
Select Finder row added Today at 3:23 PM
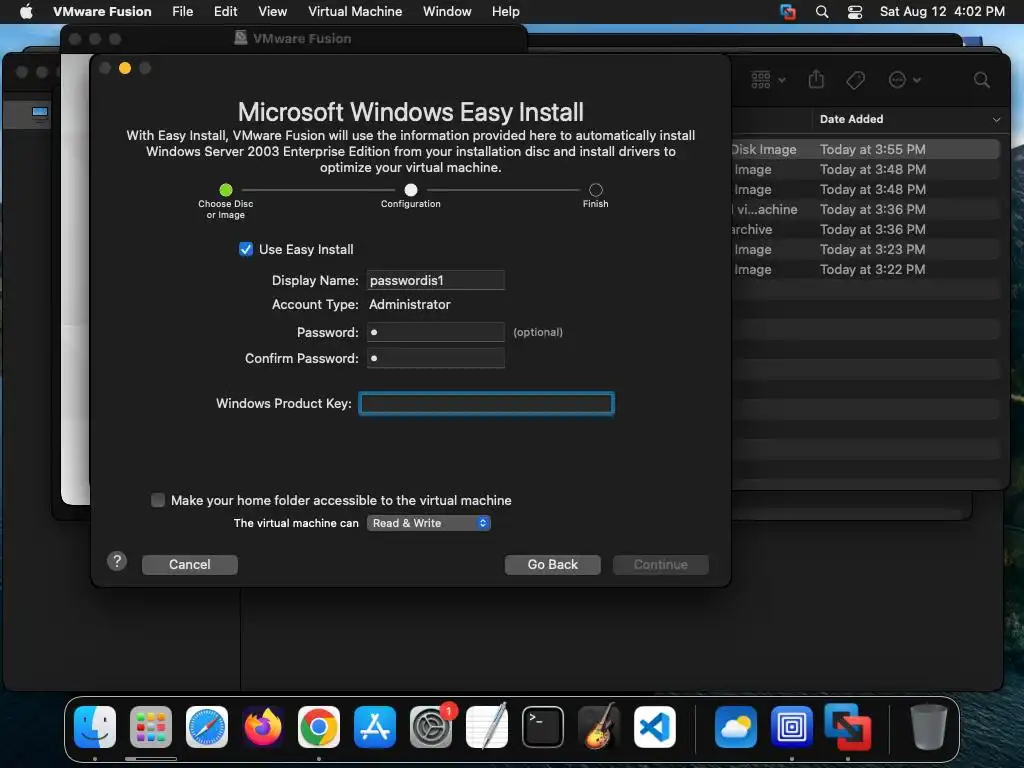[x=865, y=249]
